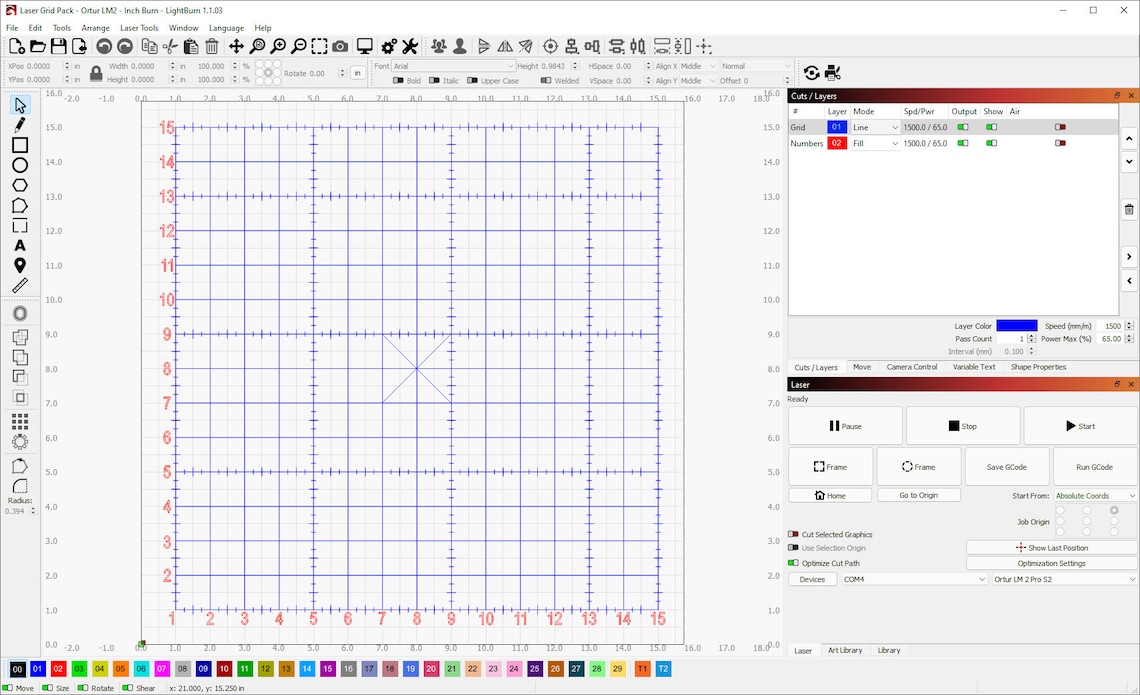Select the Polygon drawing tool
The width and height of the screenshot is (1140, 695).
click(x=20, y=185)
